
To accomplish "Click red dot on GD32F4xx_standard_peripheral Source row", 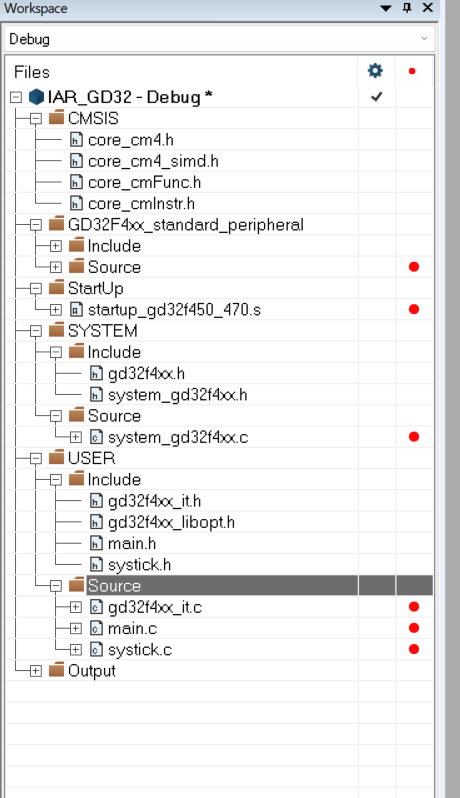I will 414,267.
